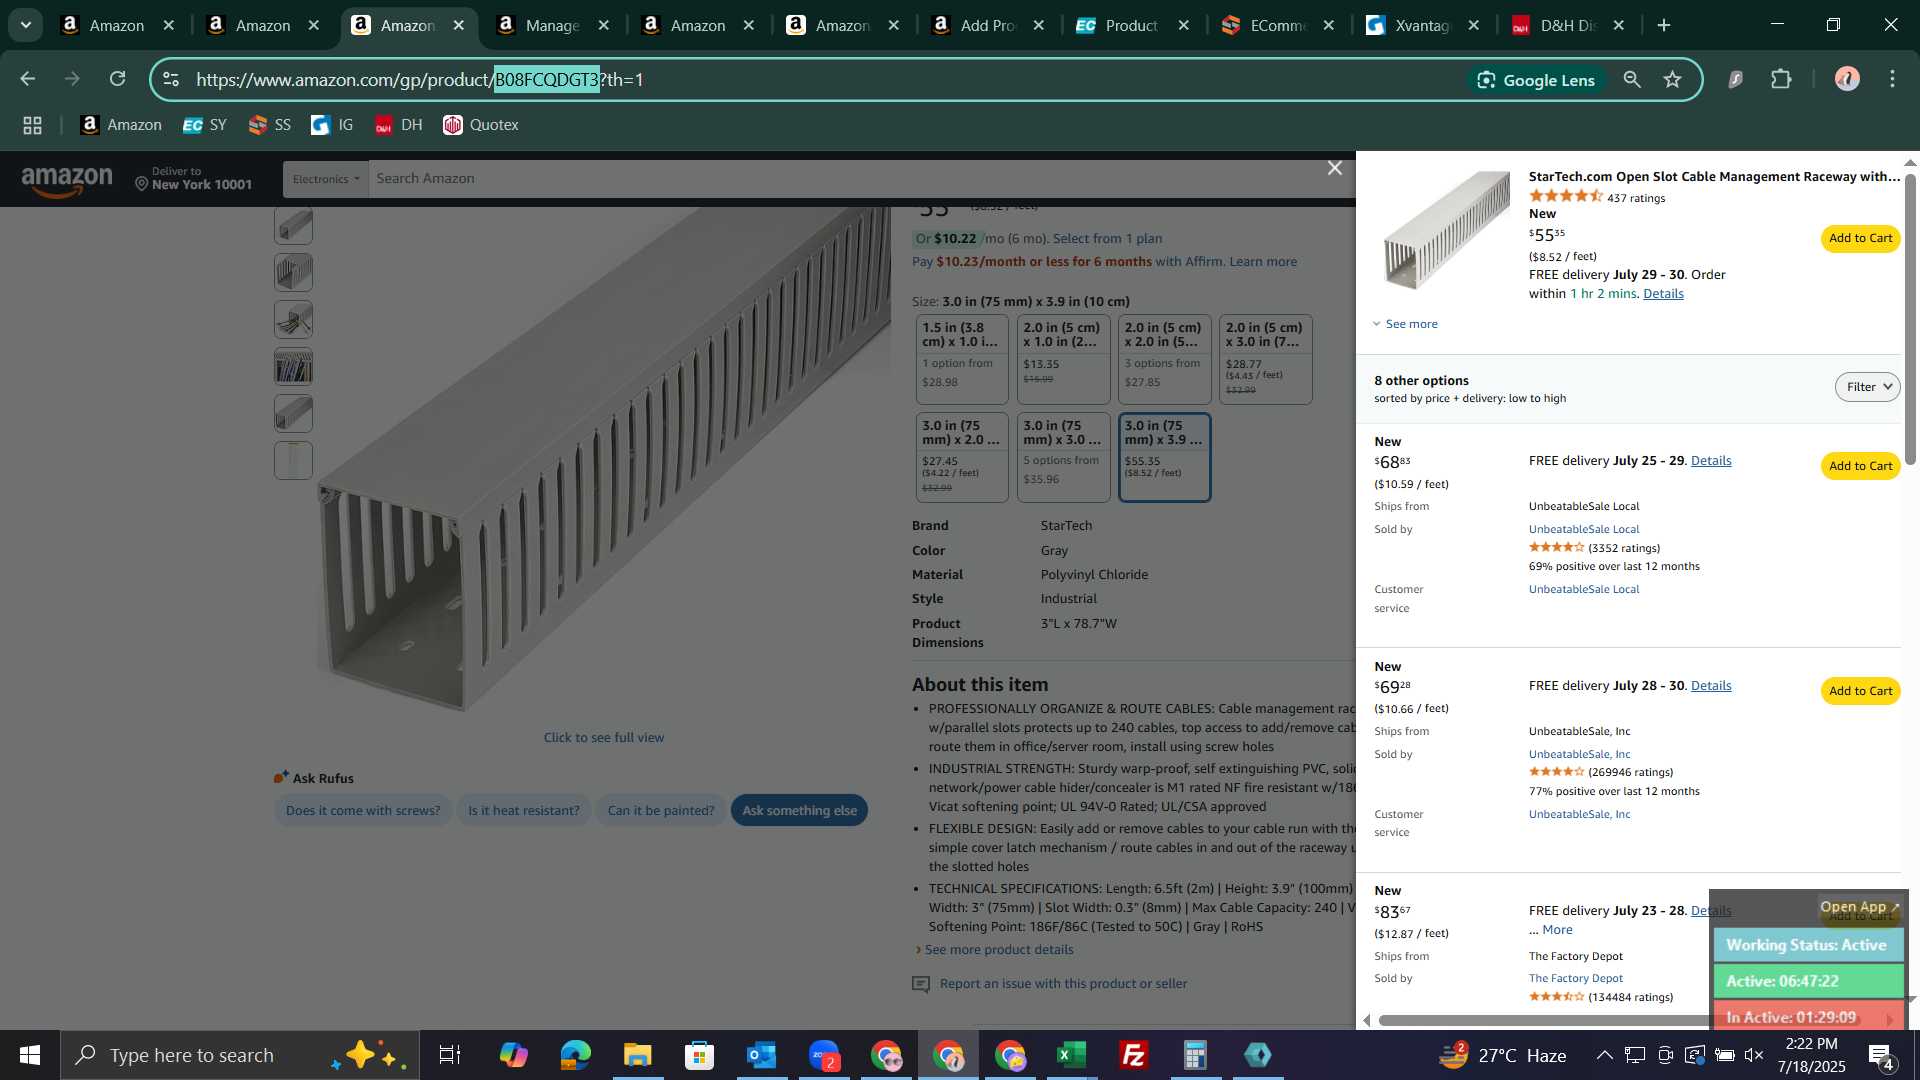This screenshot has height=1080, width=1920.
Task: Add the $69.28 offer to cart
Action: (x=1860, y=692)
